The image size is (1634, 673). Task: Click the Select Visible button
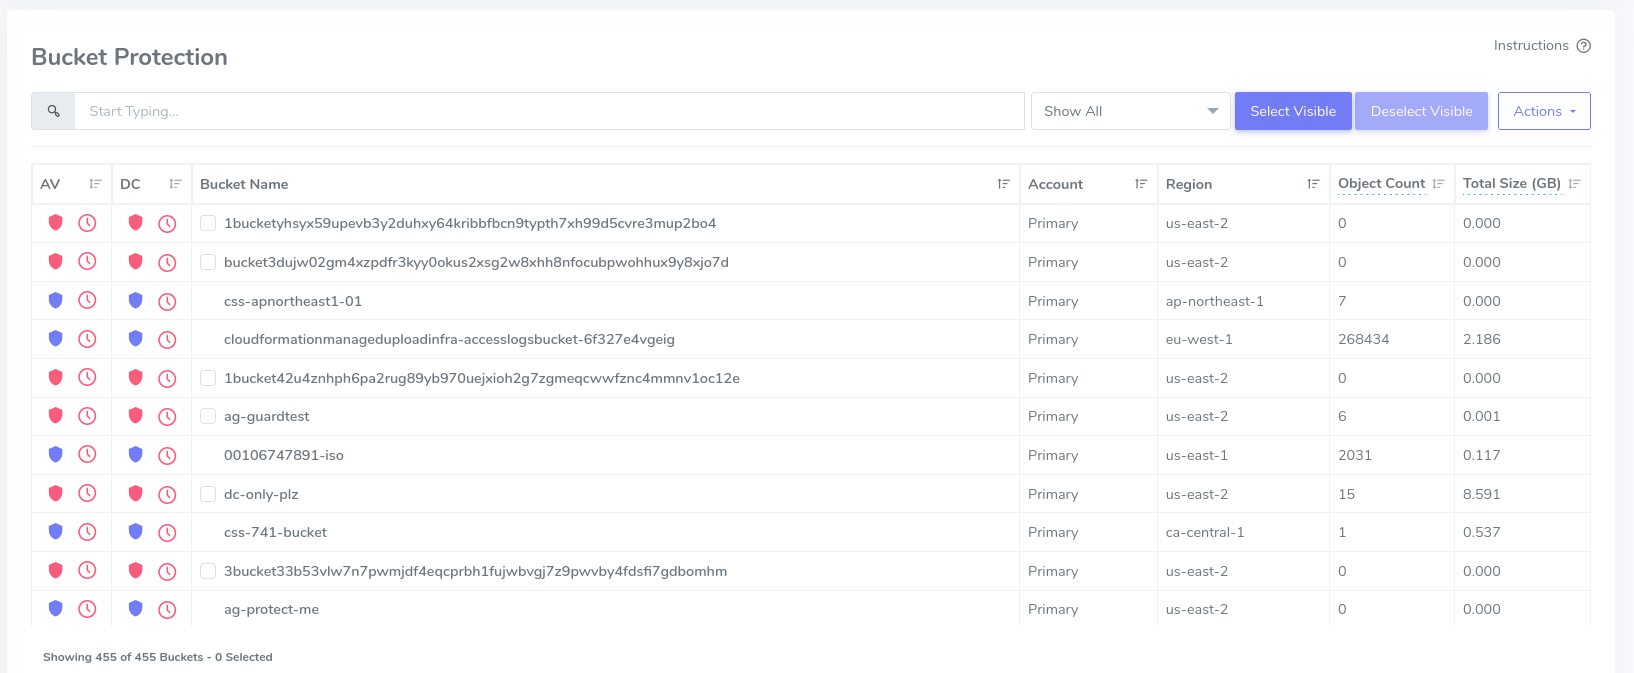[1293, 111]
